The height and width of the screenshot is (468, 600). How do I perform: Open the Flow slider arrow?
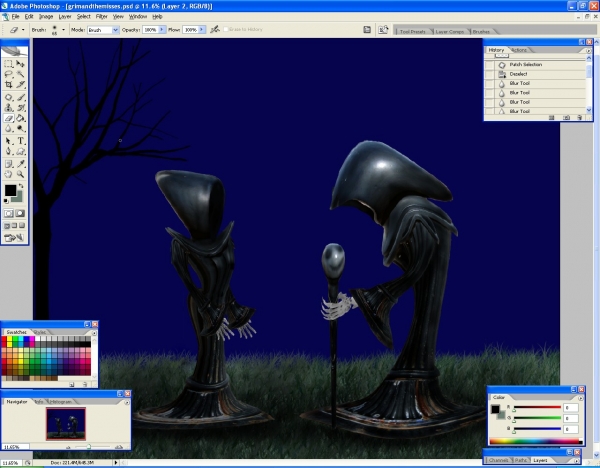pyautogui.click(x=202, y=29)
